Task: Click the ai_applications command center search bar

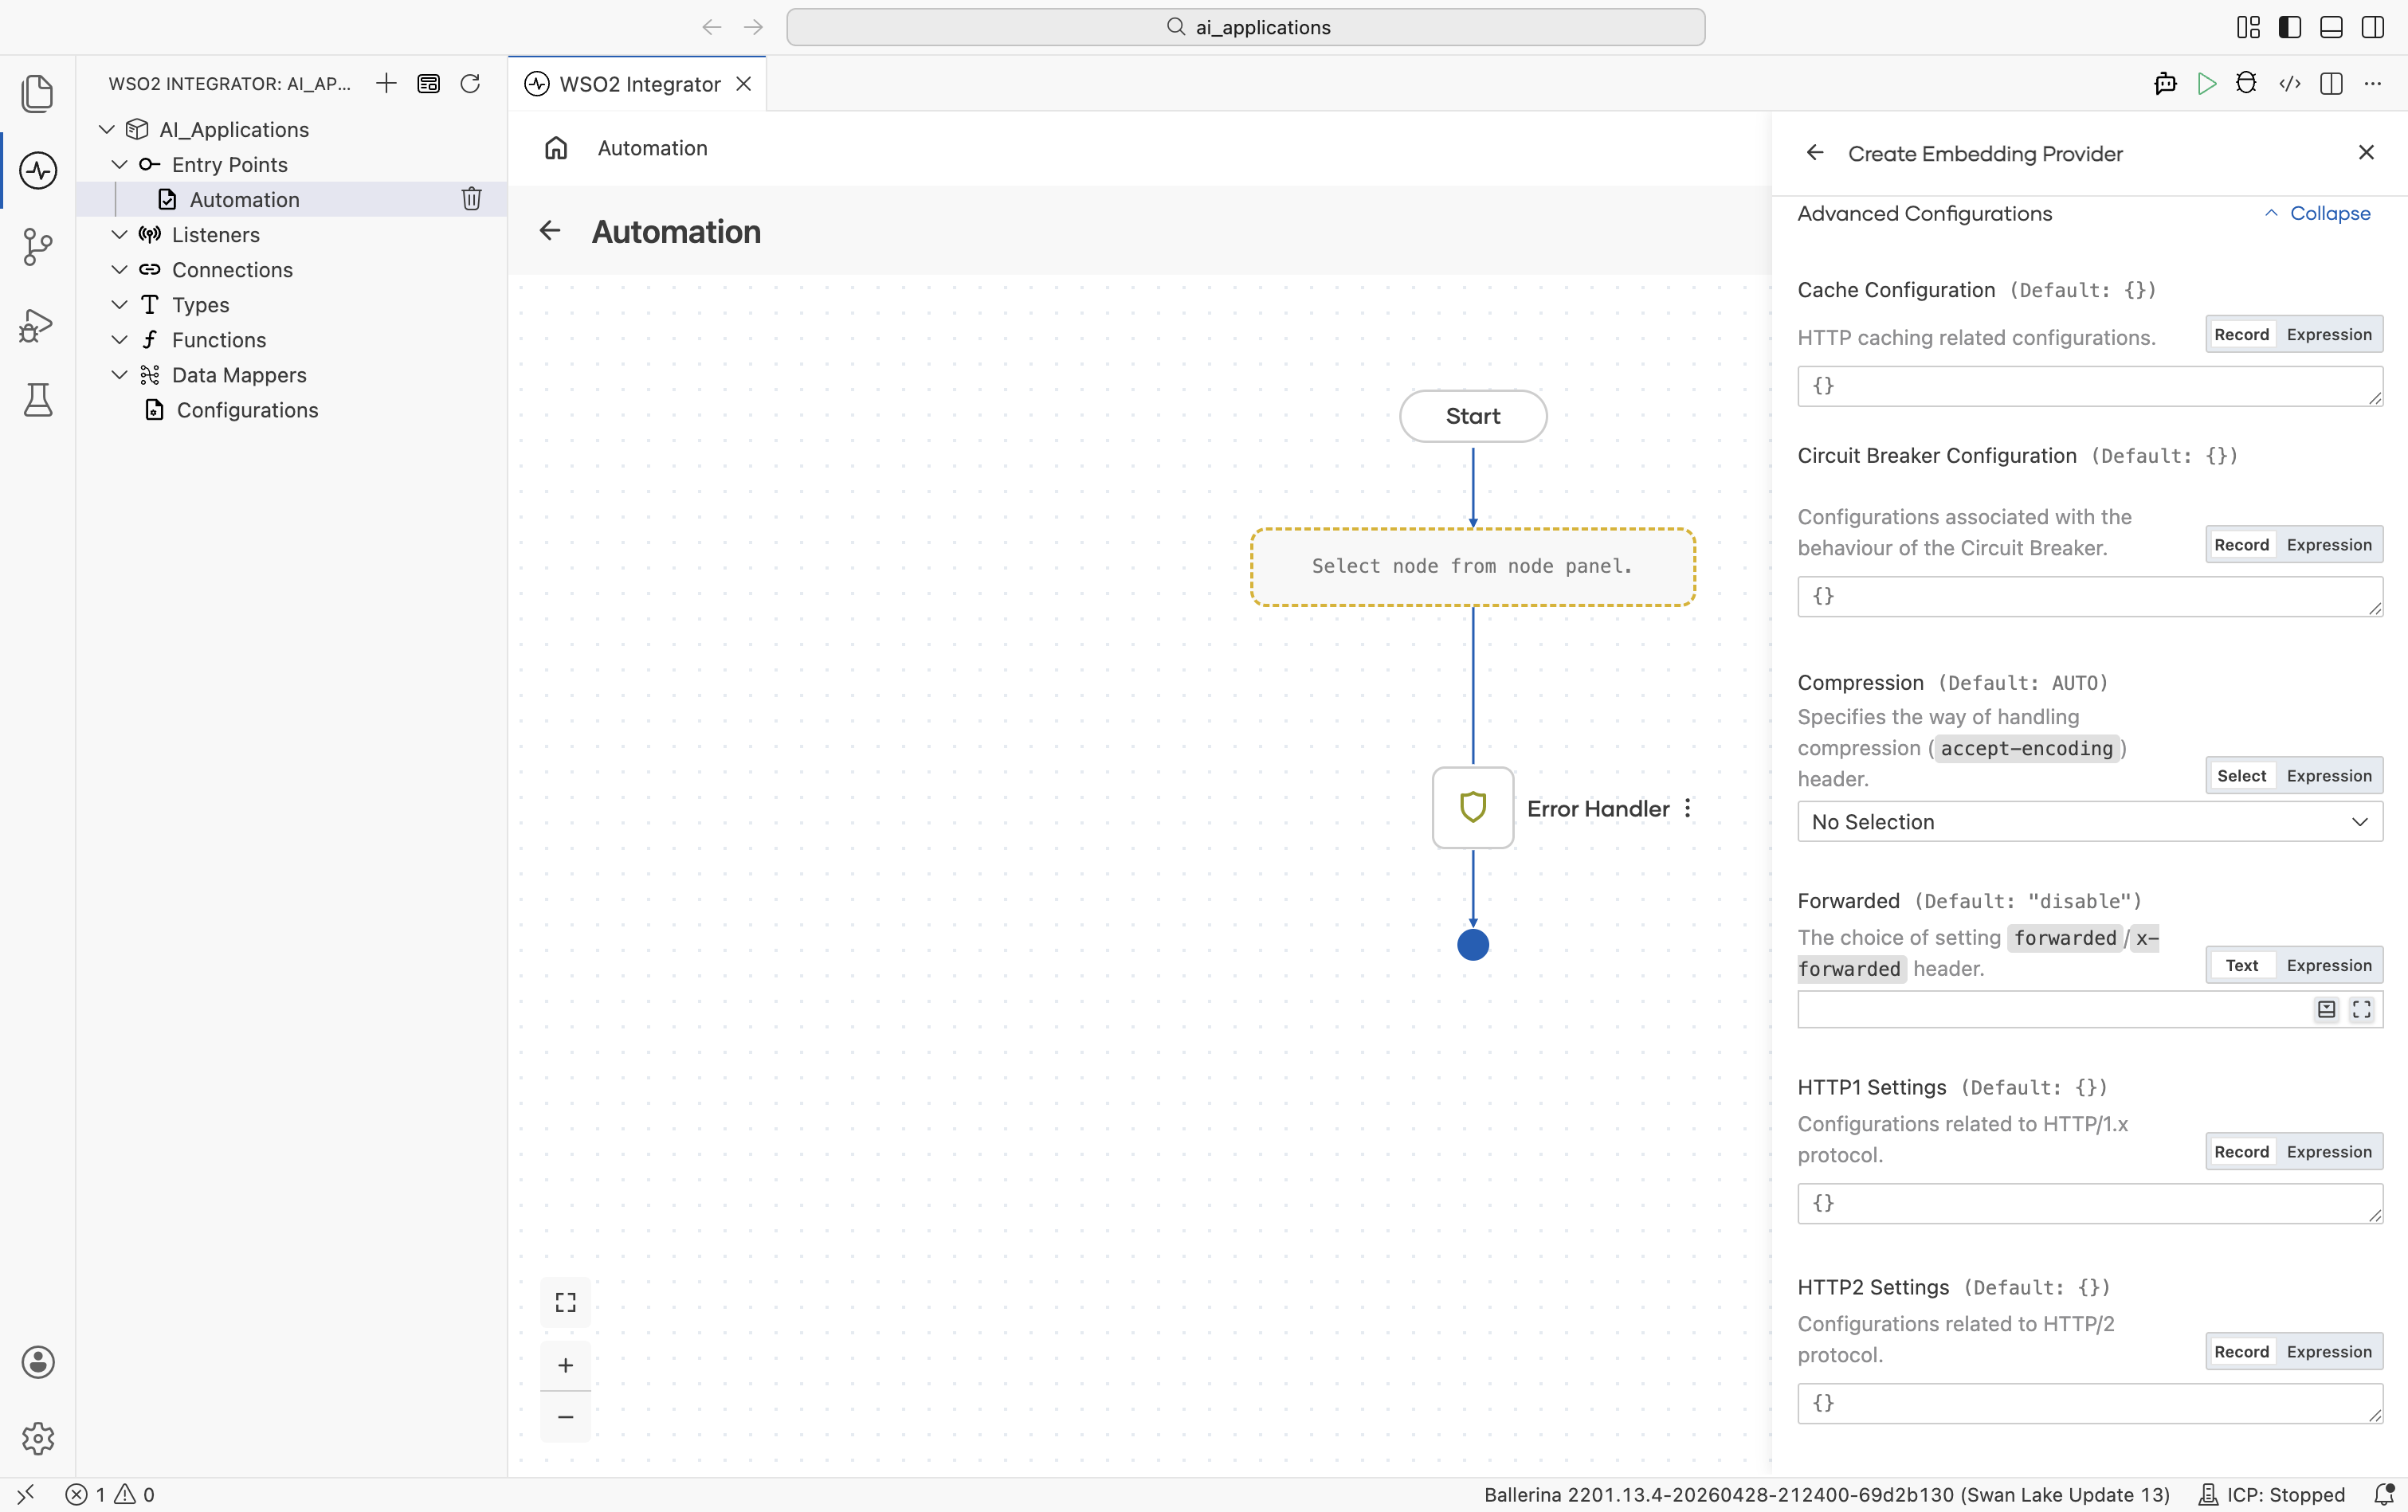Action: coord(1245,27)
